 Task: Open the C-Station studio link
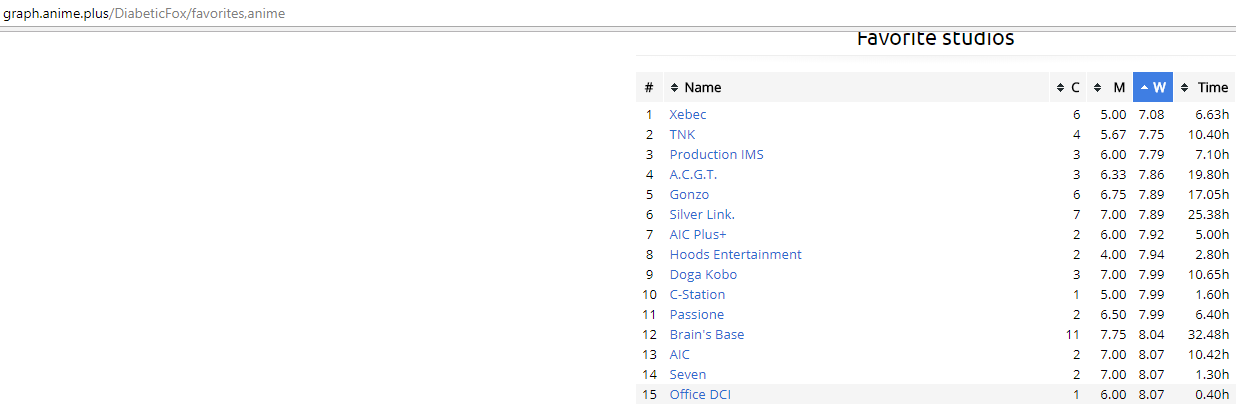697,295
